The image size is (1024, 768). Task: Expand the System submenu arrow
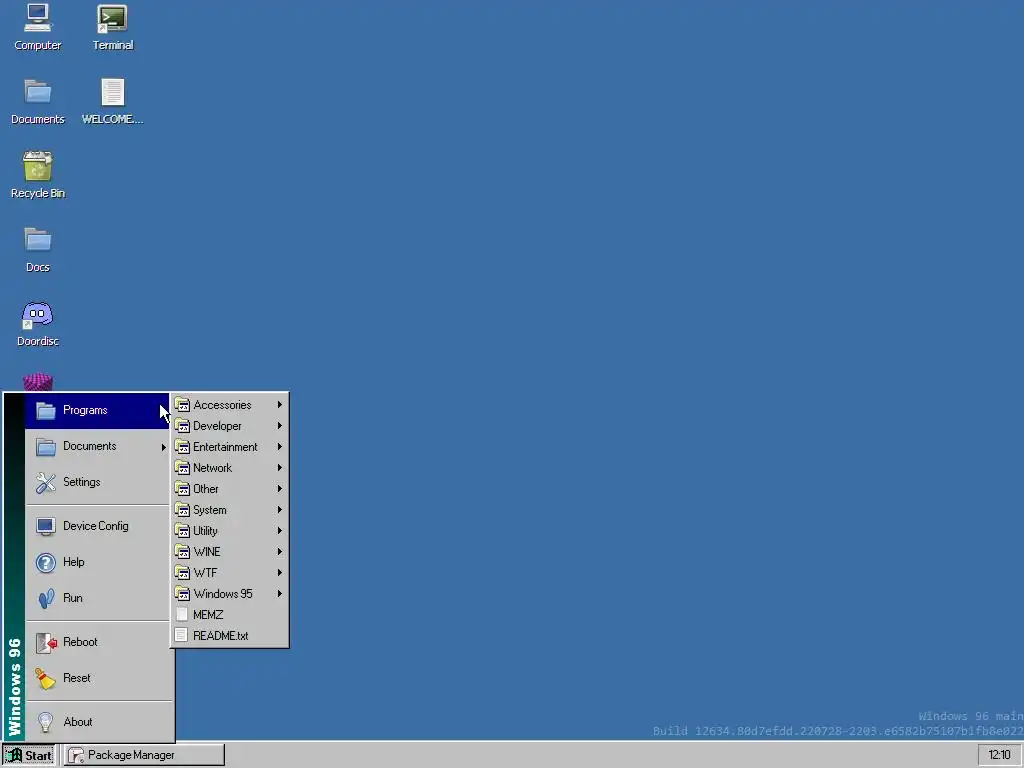(x=280, y=509)
